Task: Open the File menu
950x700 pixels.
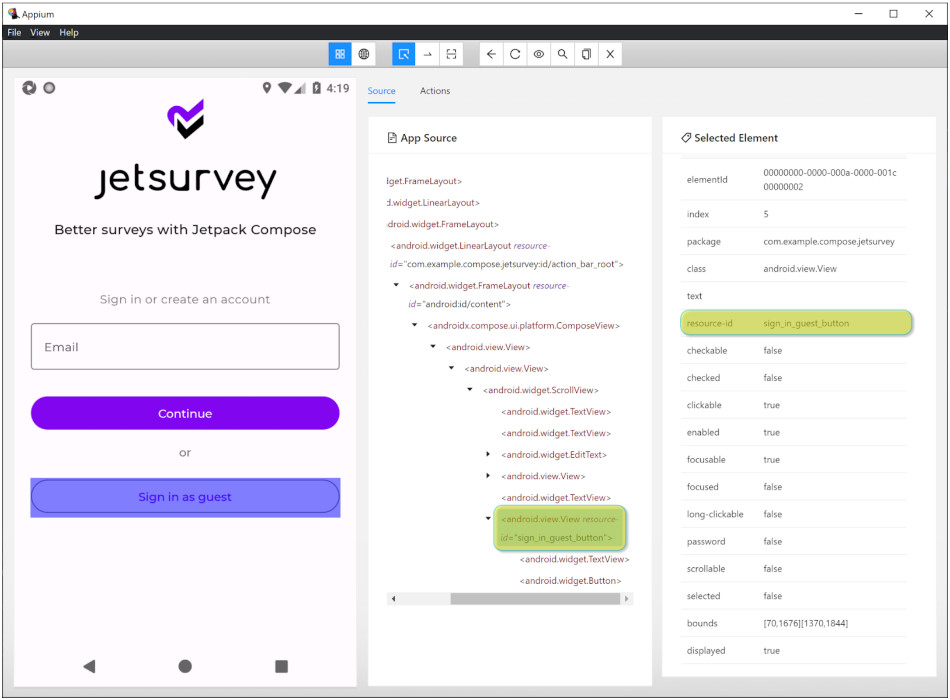Action: (14, 32)
